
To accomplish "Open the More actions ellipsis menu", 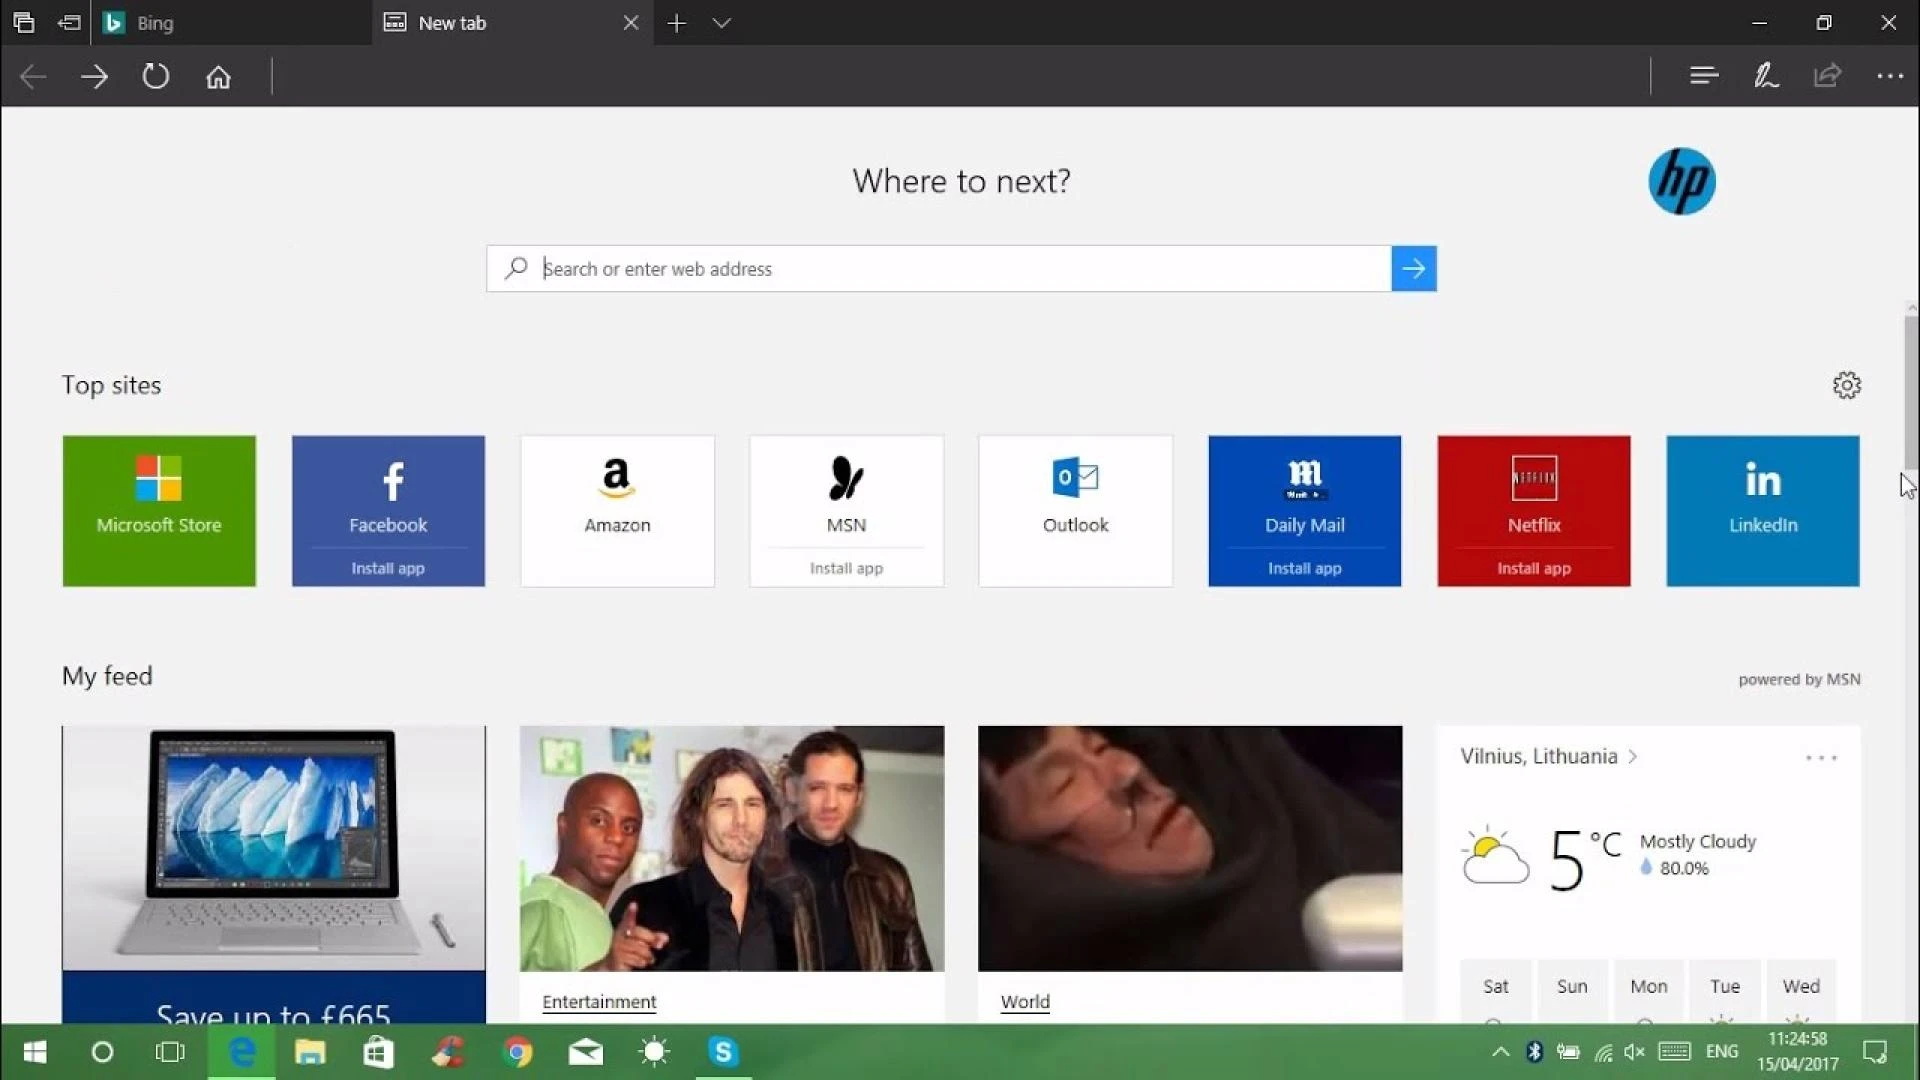I will coord(1889,76).
